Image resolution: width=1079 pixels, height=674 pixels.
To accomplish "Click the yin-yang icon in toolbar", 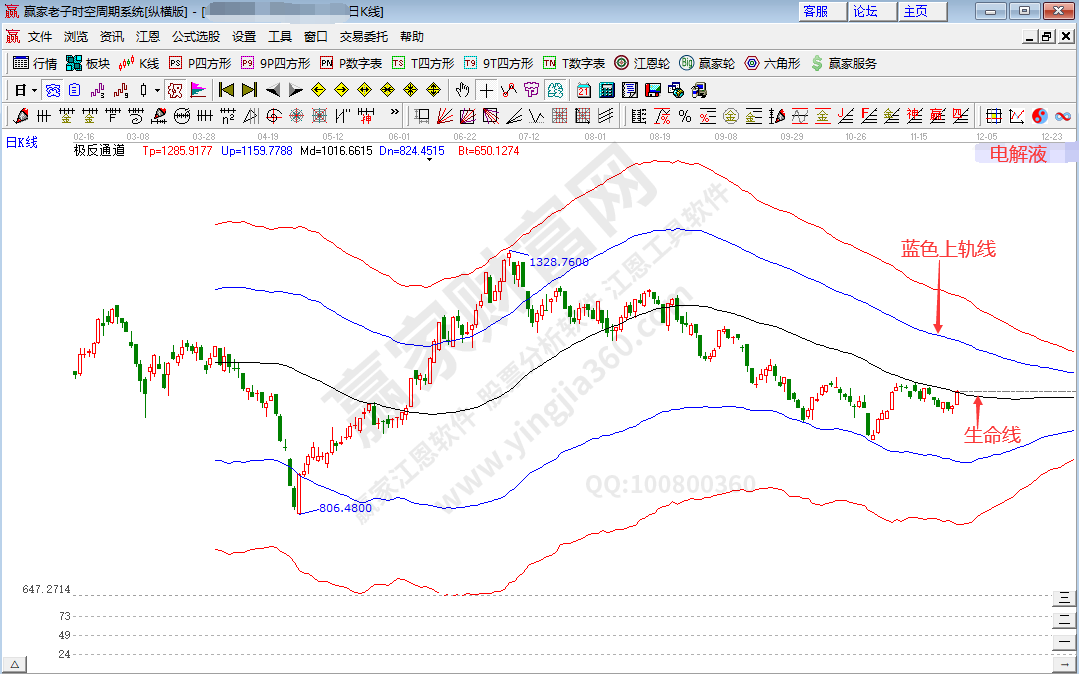I will [1040, 115].
